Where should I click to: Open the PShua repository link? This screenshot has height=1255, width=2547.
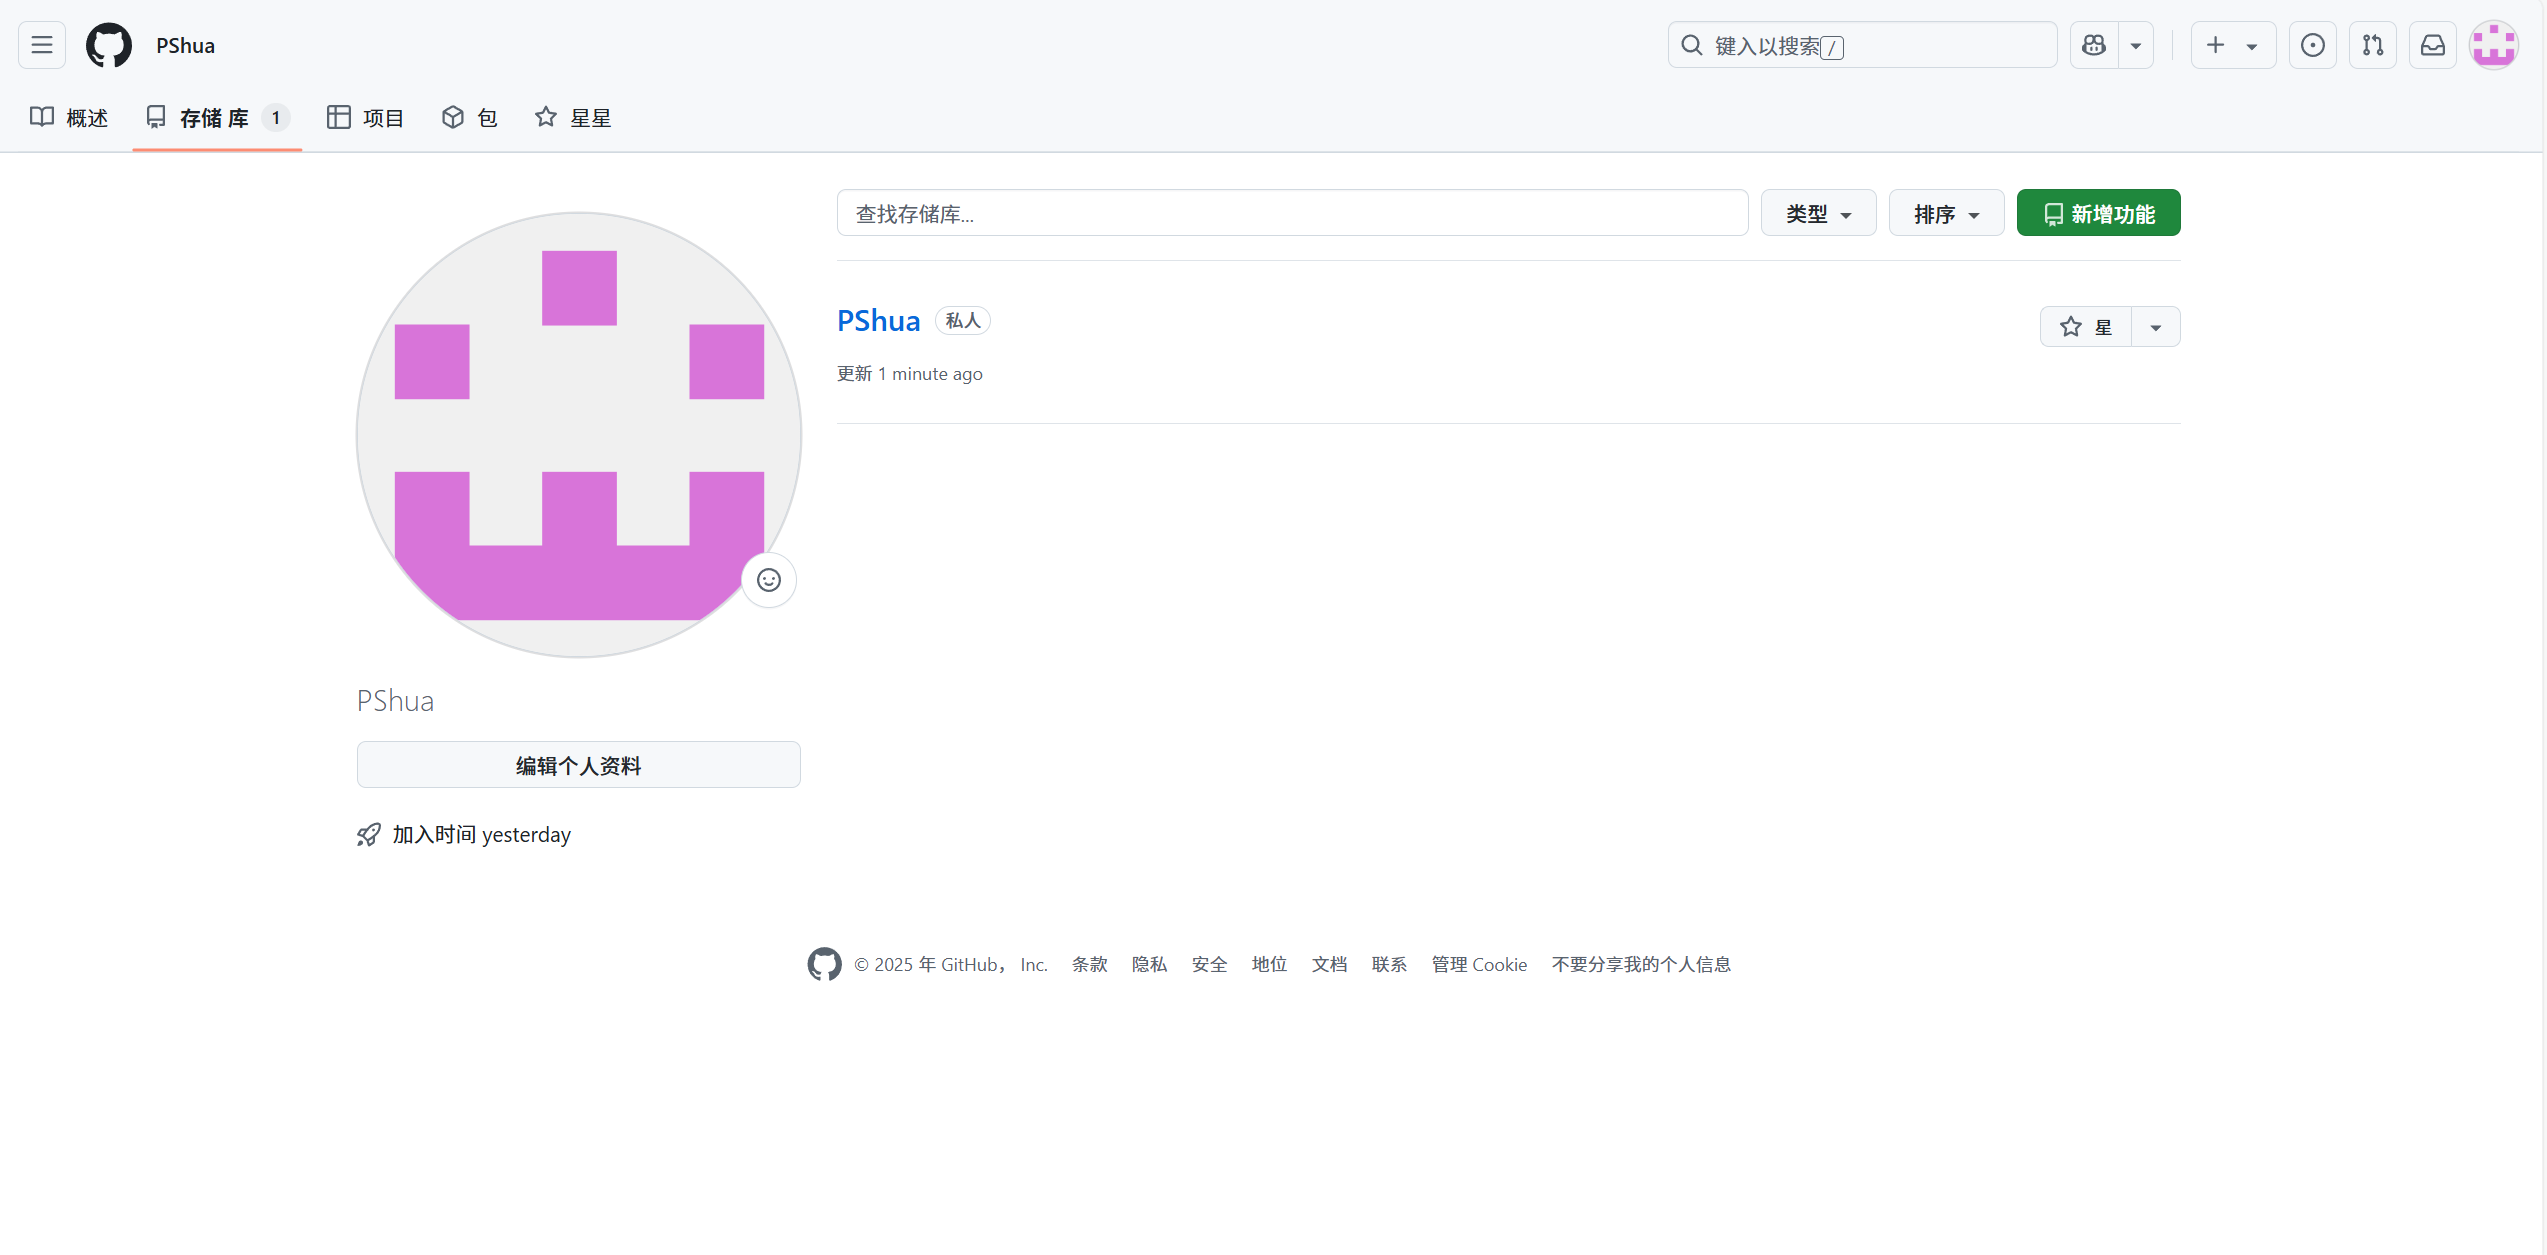click(x=878, y=321)
